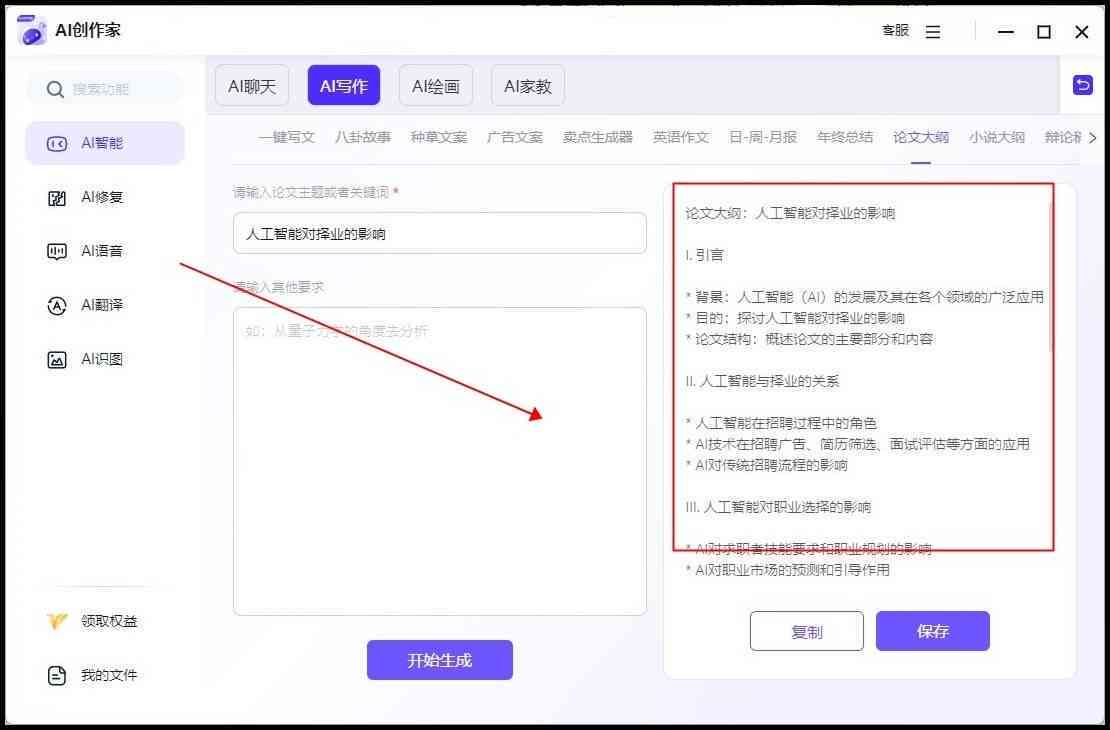Image resolution: width=1110 pixels, height=730 pixels.
Task: Click the search magnifier icon
Action: pos(55,89)
